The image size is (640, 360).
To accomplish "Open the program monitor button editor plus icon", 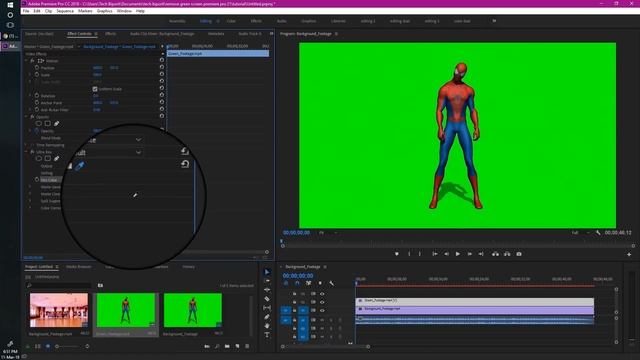I will coord(629,254).
